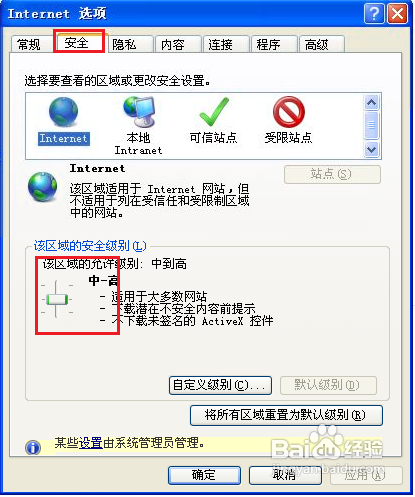
Task: Click the large globe icon beside the Internet description
Action: 42,187
